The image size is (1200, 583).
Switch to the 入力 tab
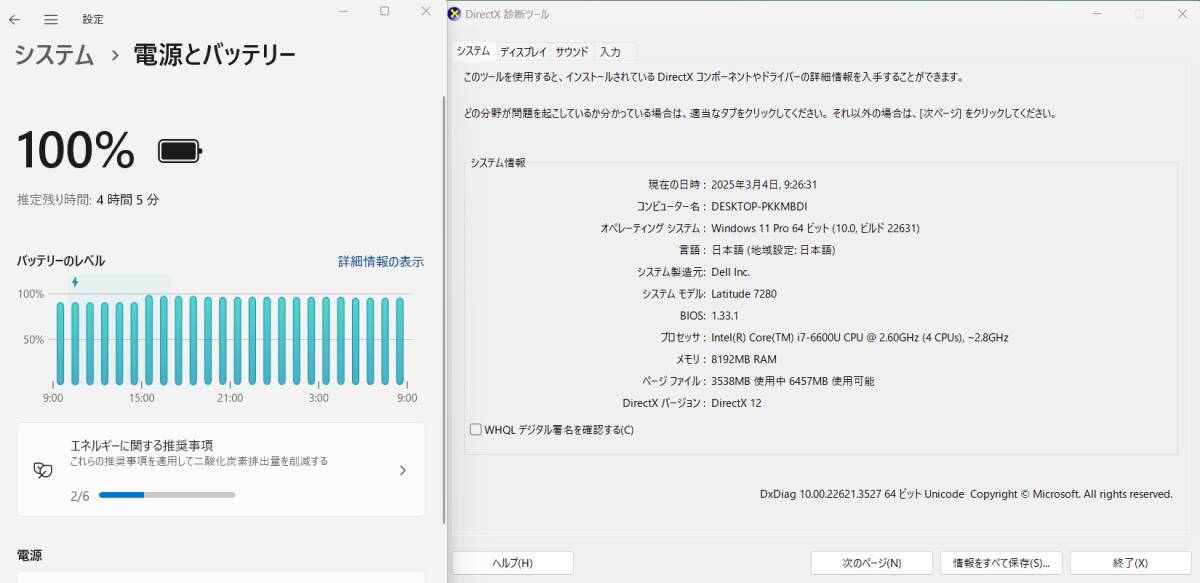tap(610, 52)
